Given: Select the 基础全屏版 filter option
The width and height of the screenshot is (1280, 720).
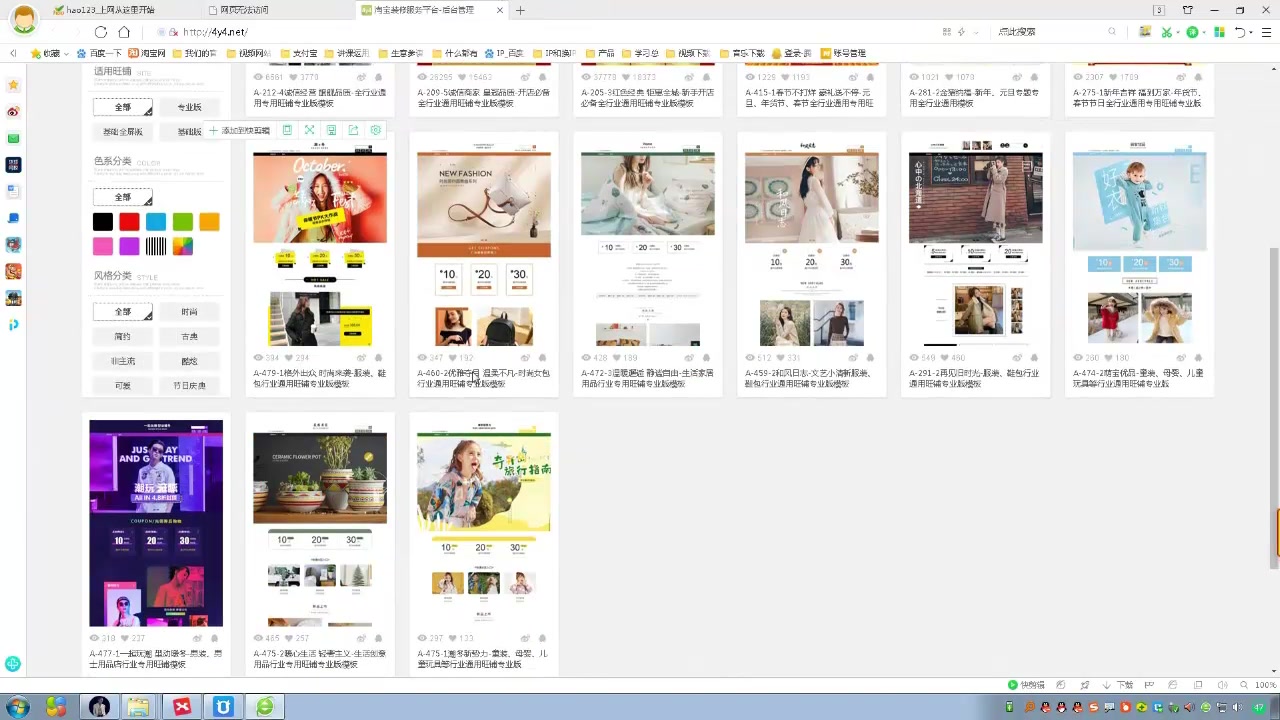Looking at the screenshot, I should [x=122, y=130].
